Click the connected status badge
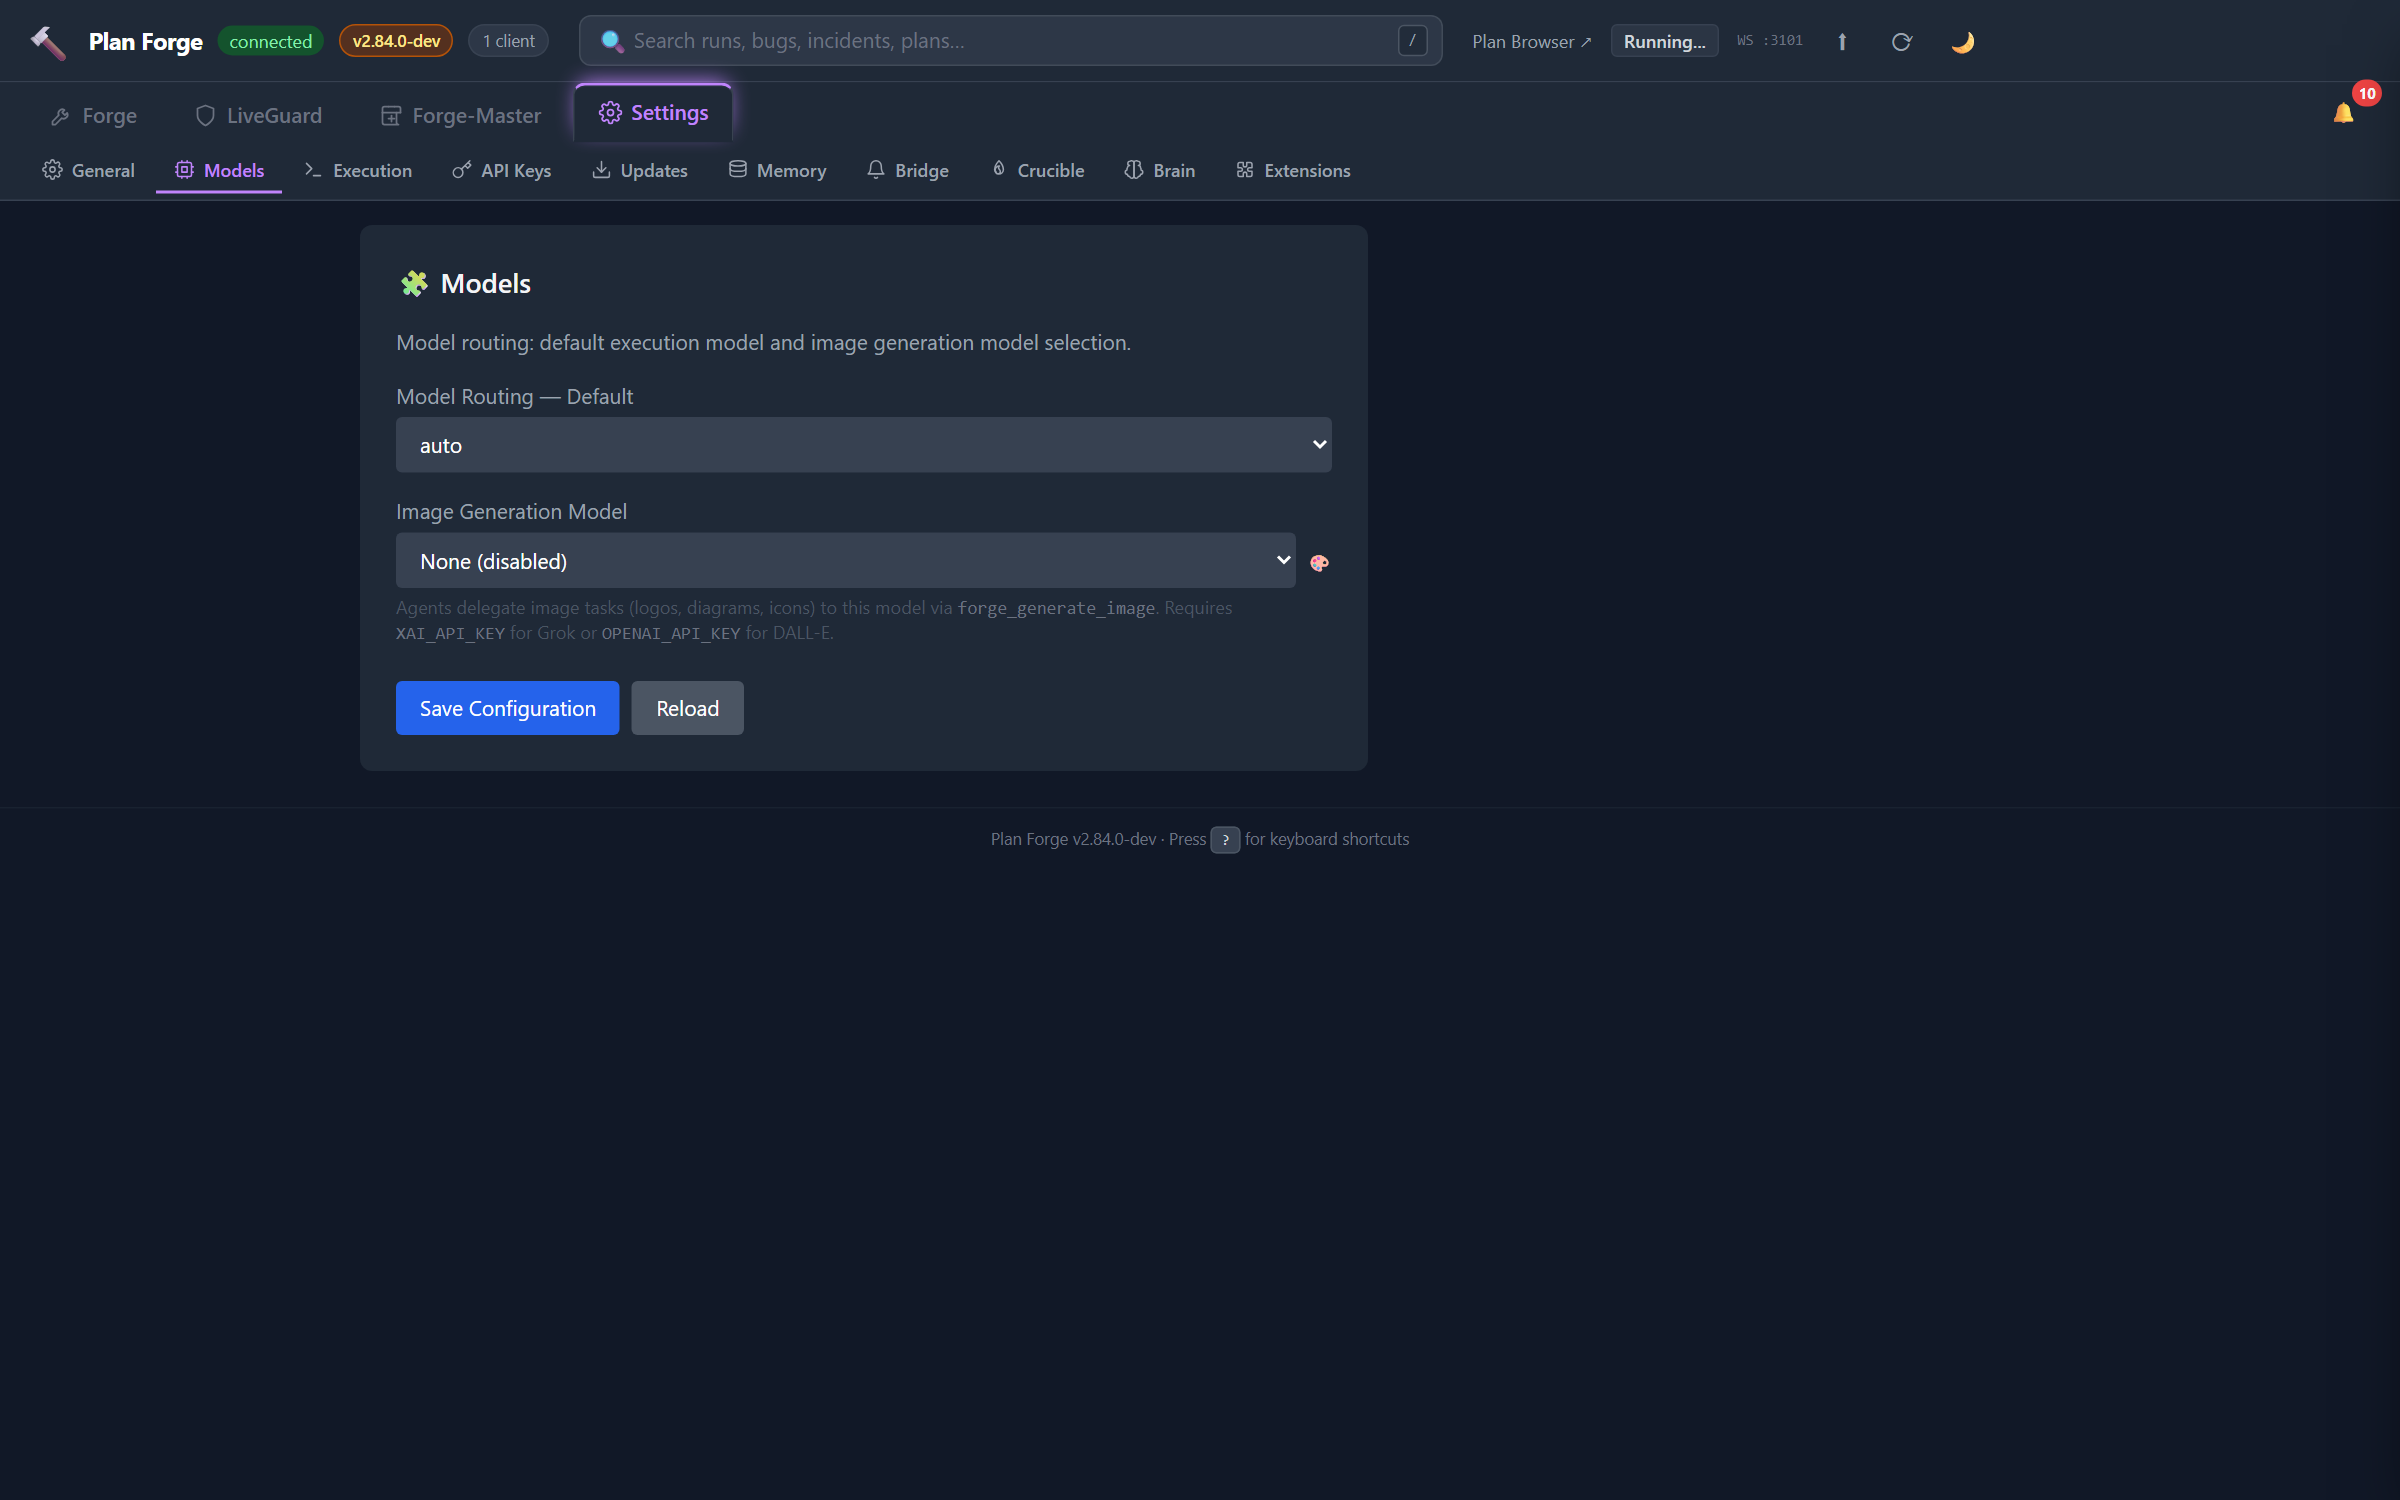Screen dimensions: 2400x1500 pos(271,41)
